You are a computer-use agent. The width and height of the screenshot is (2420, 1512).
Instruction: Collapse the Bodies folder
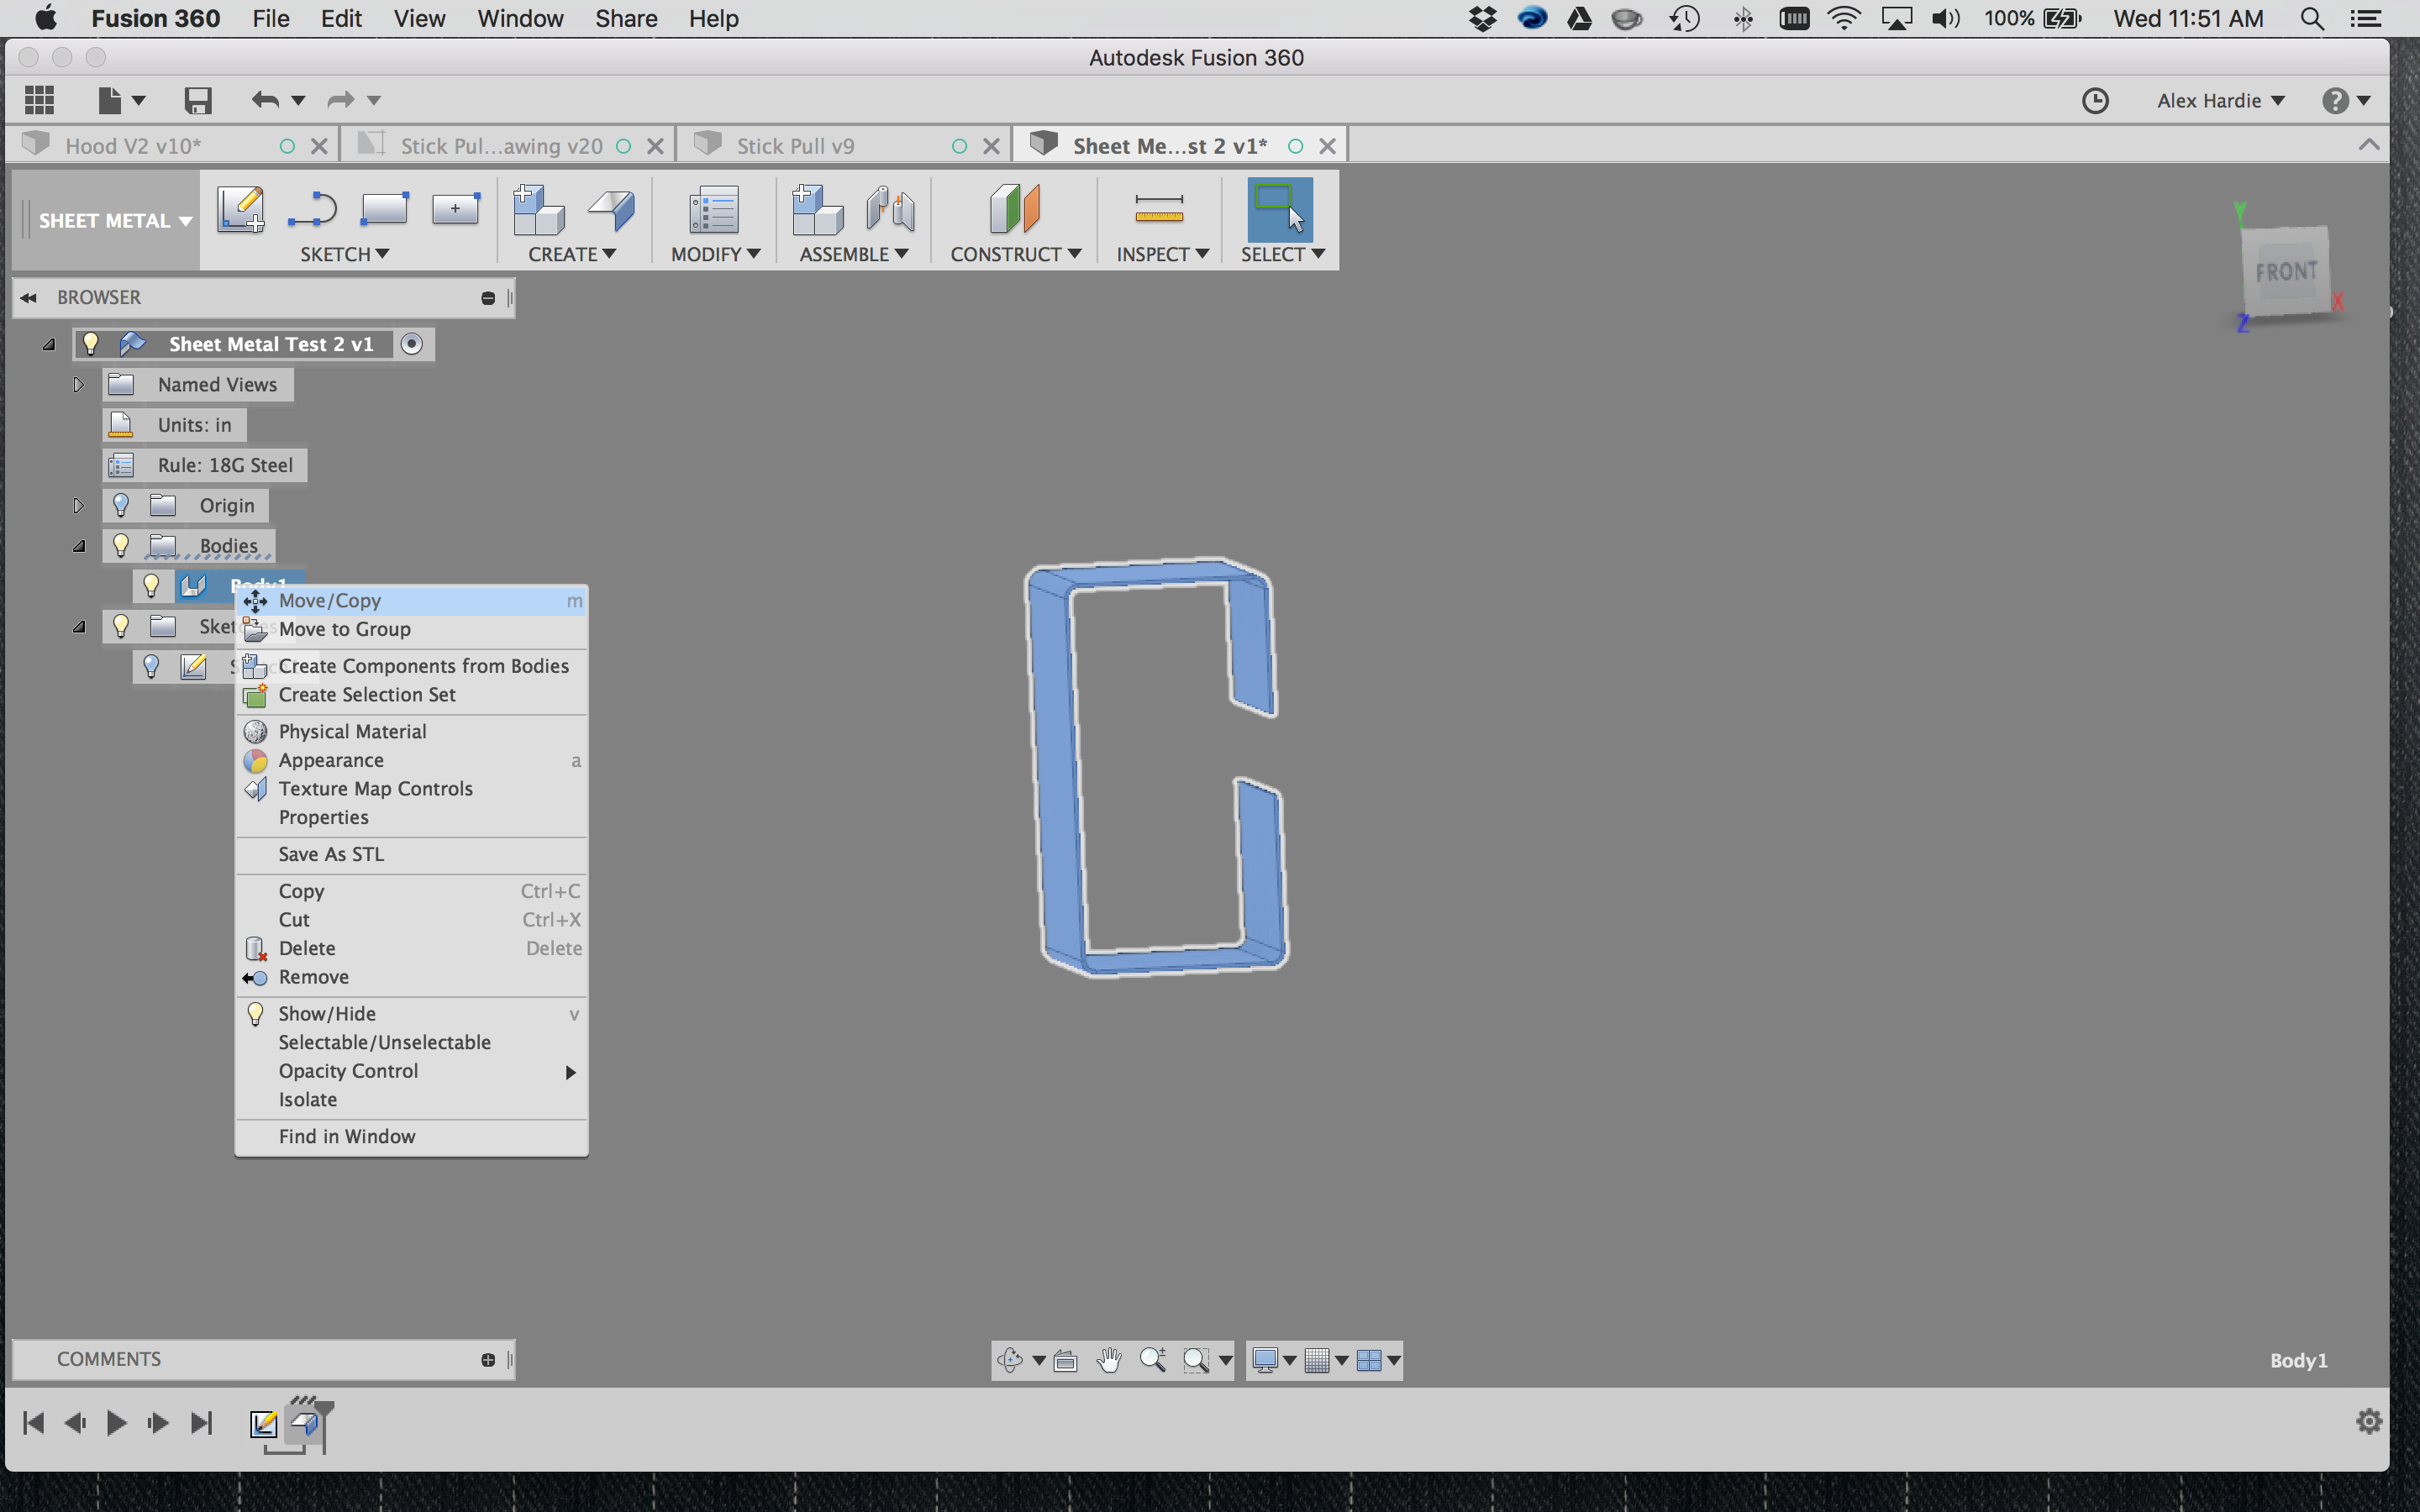point(79,546)
